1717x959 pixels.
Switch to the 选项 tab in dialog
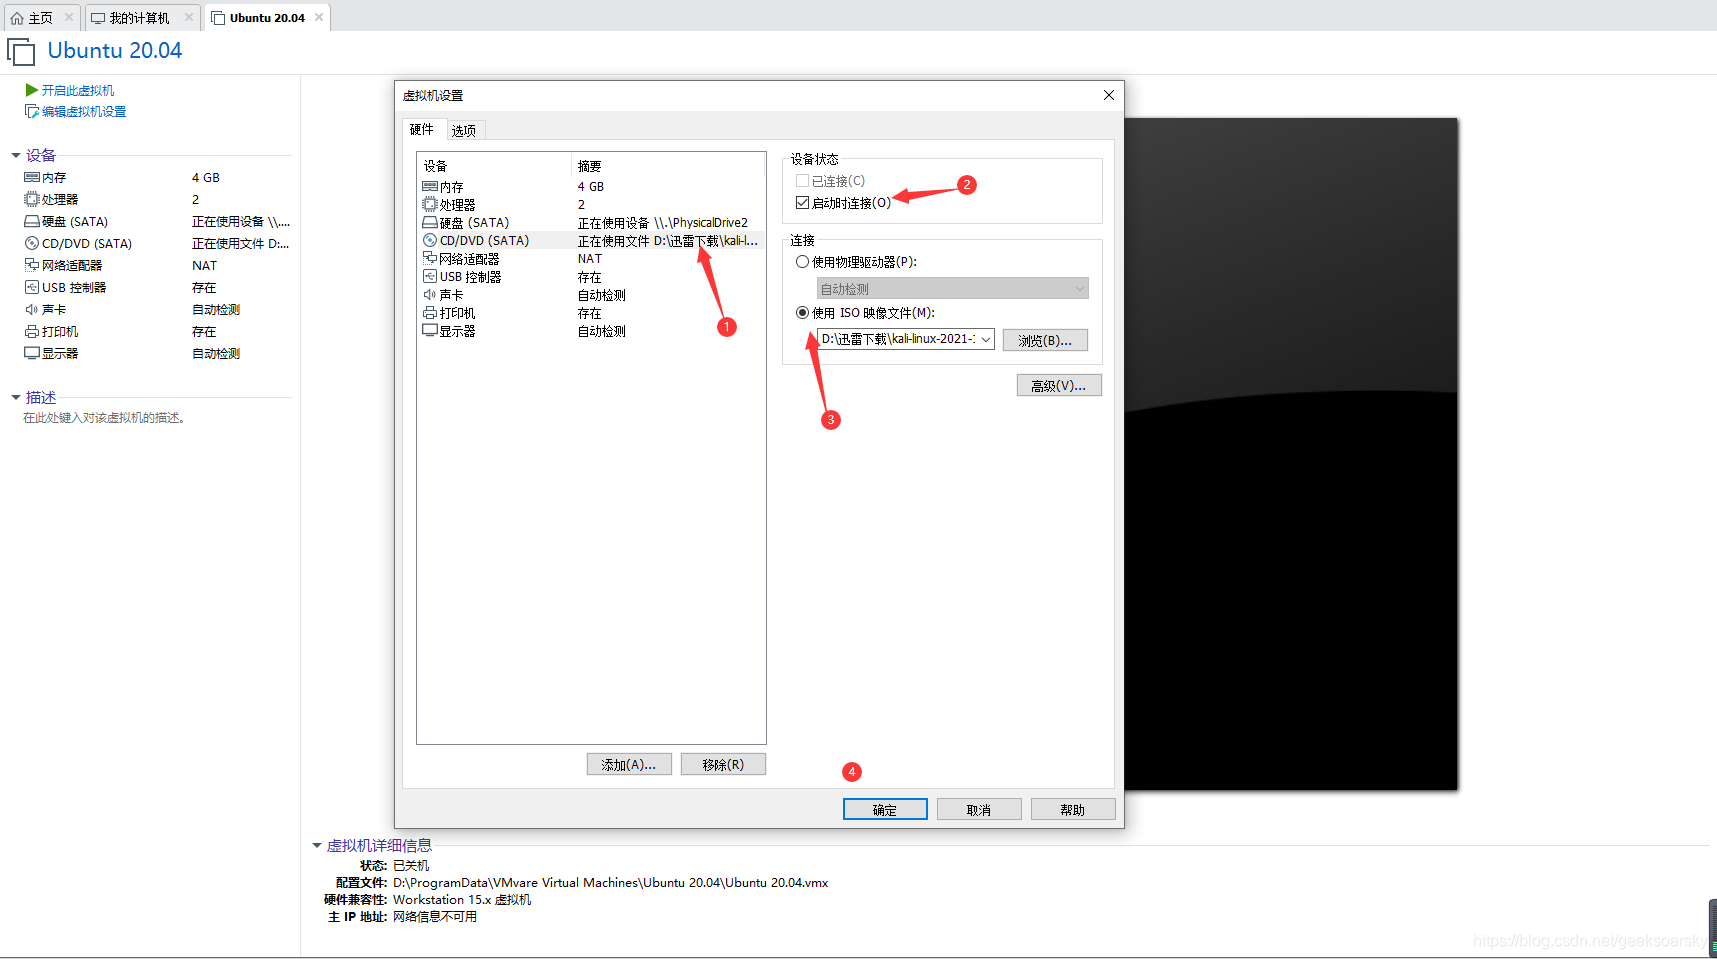pos(464,131)
